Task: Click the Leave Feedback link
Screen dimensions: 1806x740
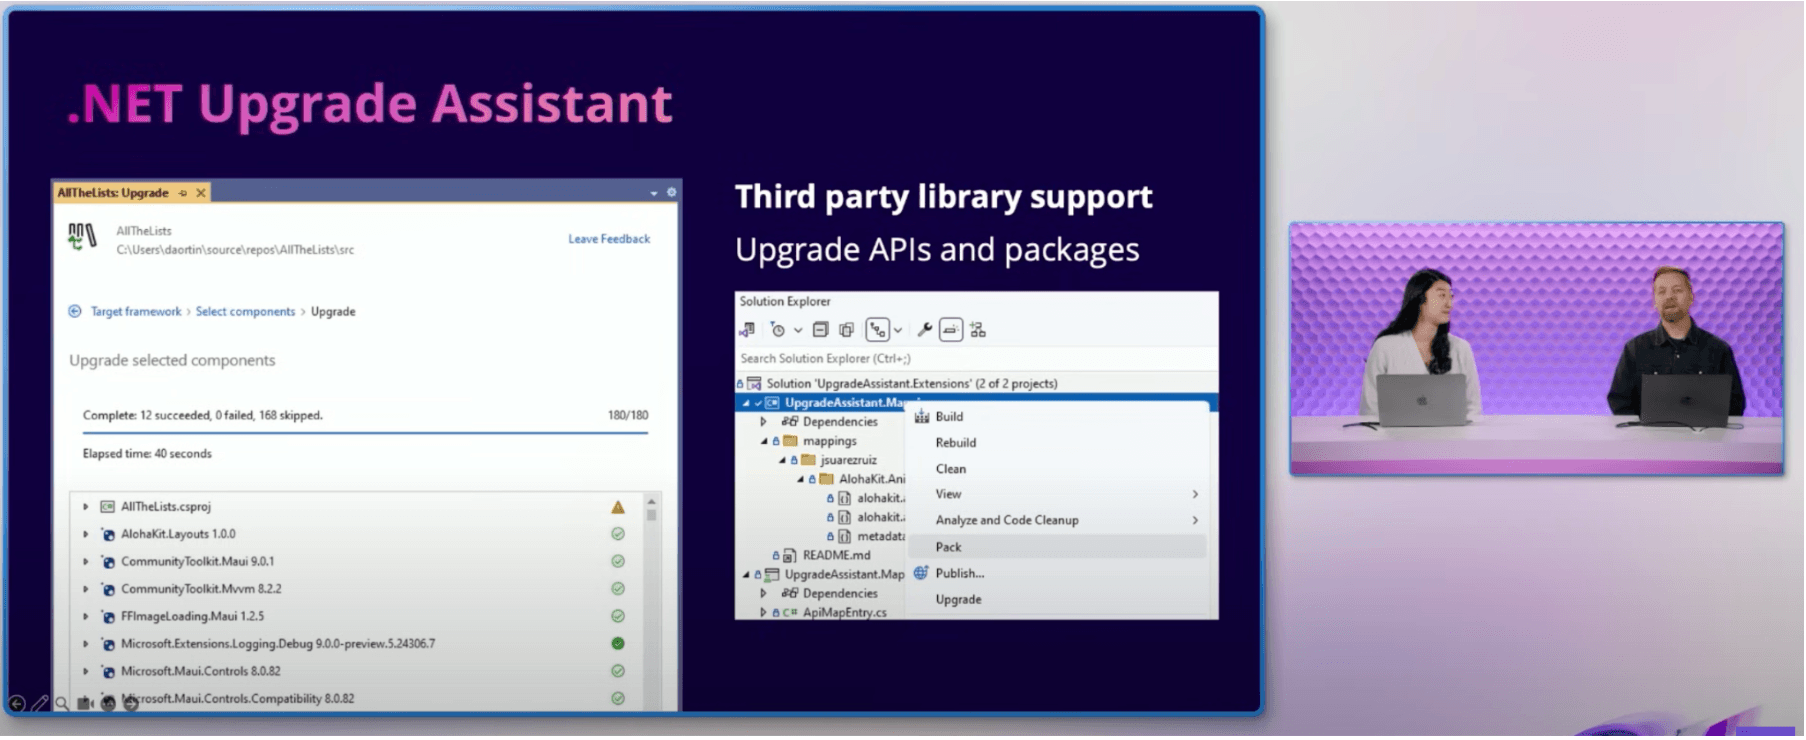Action: 609,239
